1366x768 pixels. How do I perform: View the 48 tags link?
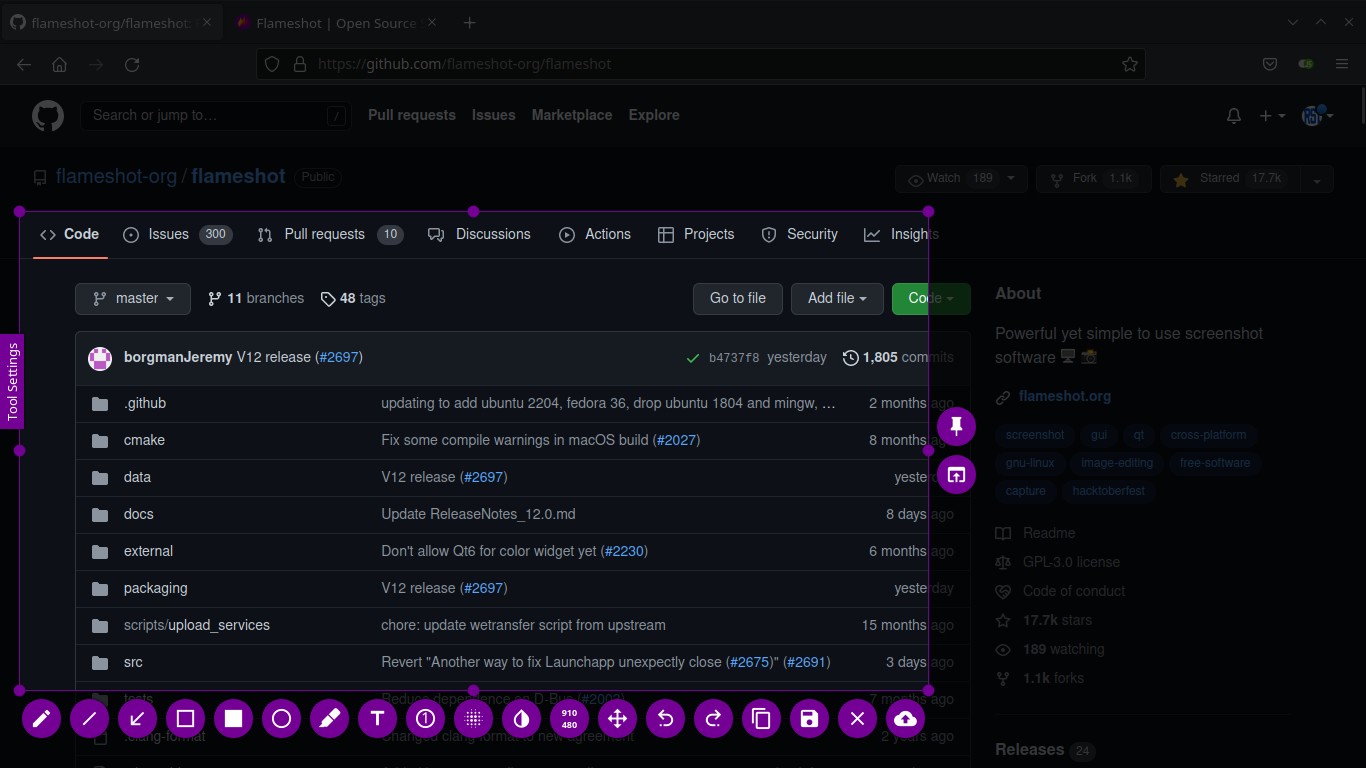353,298
